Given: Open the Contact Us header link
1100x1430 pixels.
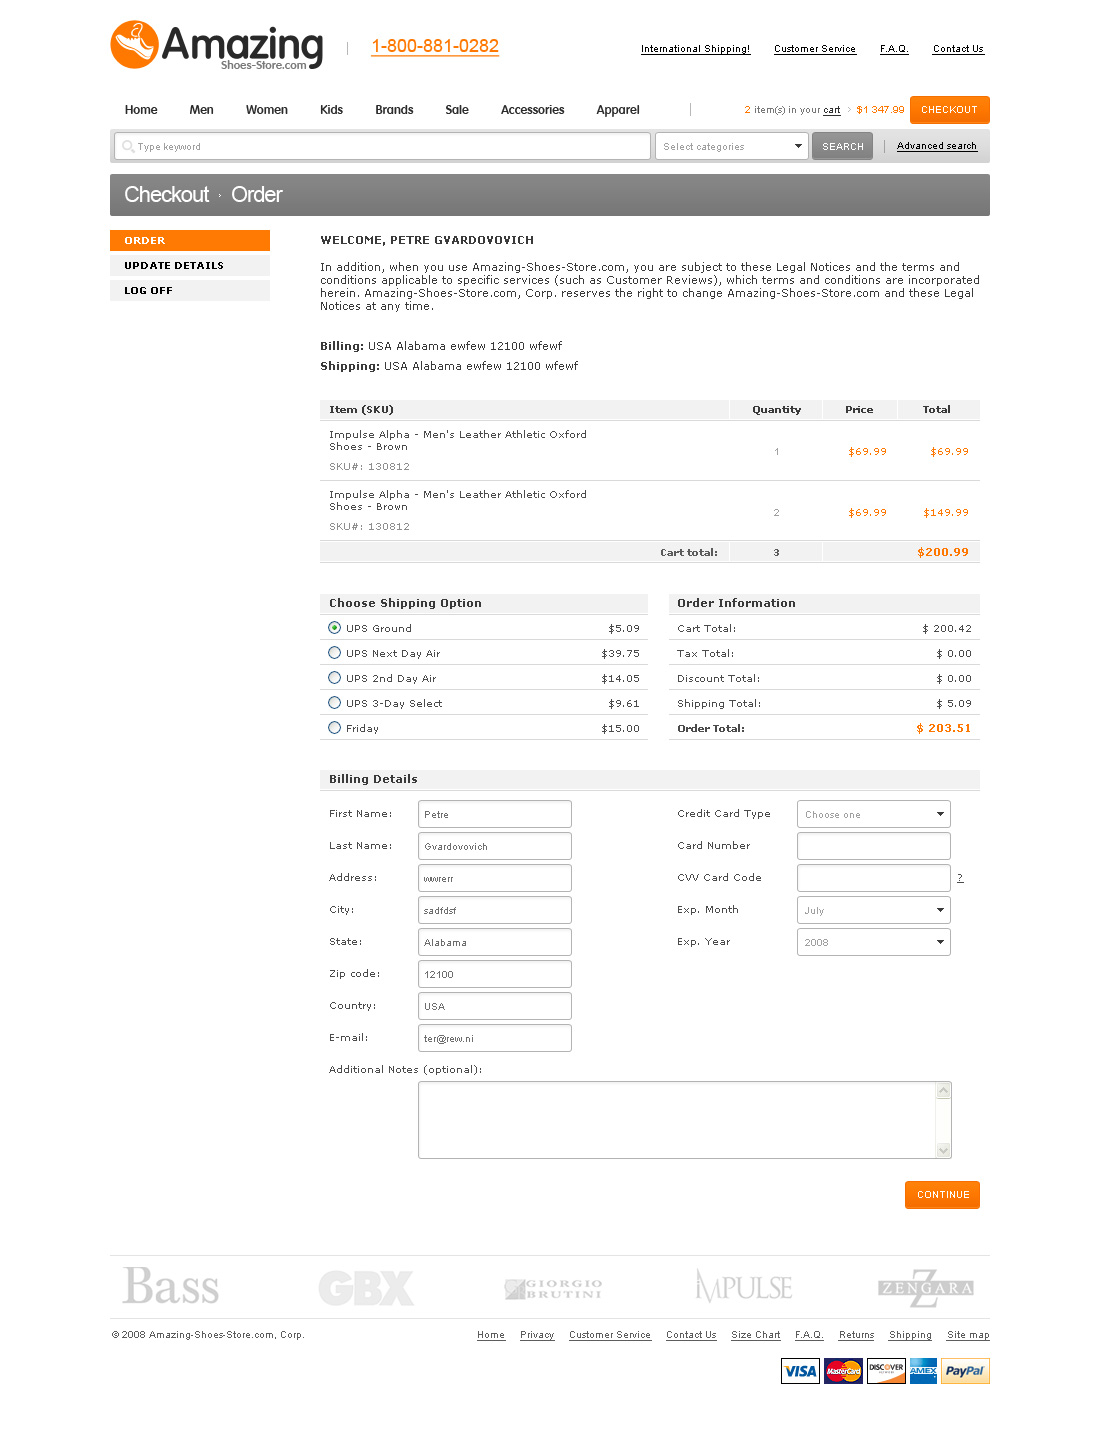Looking at the screenshot, I should click(x=958, y=49).
